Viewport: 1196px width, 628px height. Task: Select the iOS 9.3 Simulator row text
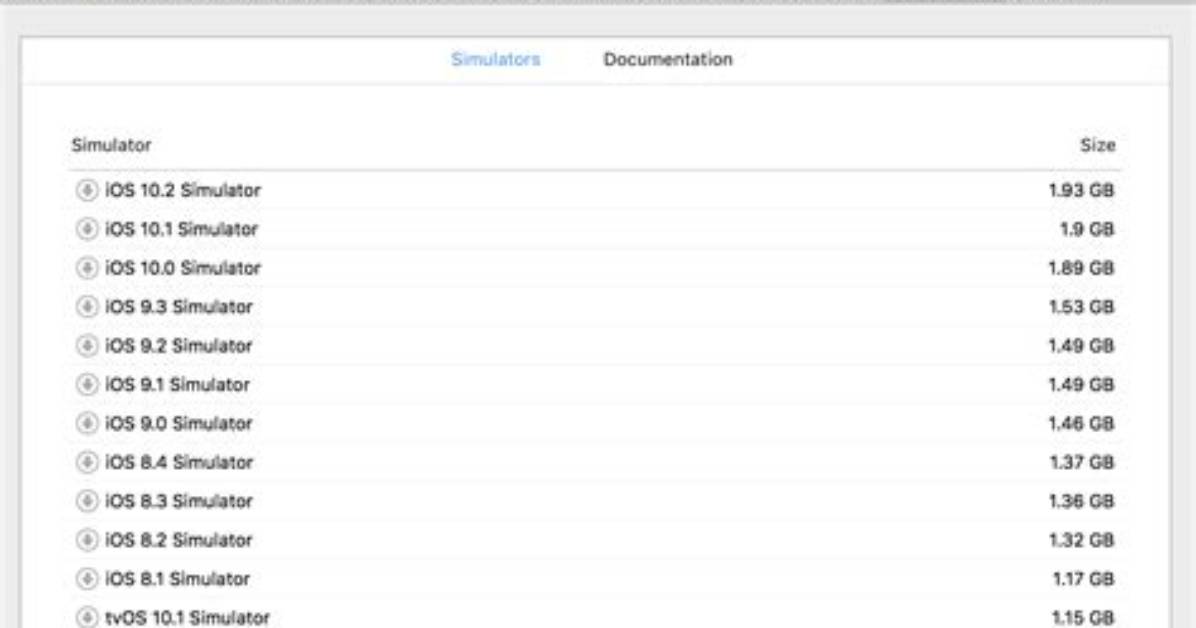(178, 307)
